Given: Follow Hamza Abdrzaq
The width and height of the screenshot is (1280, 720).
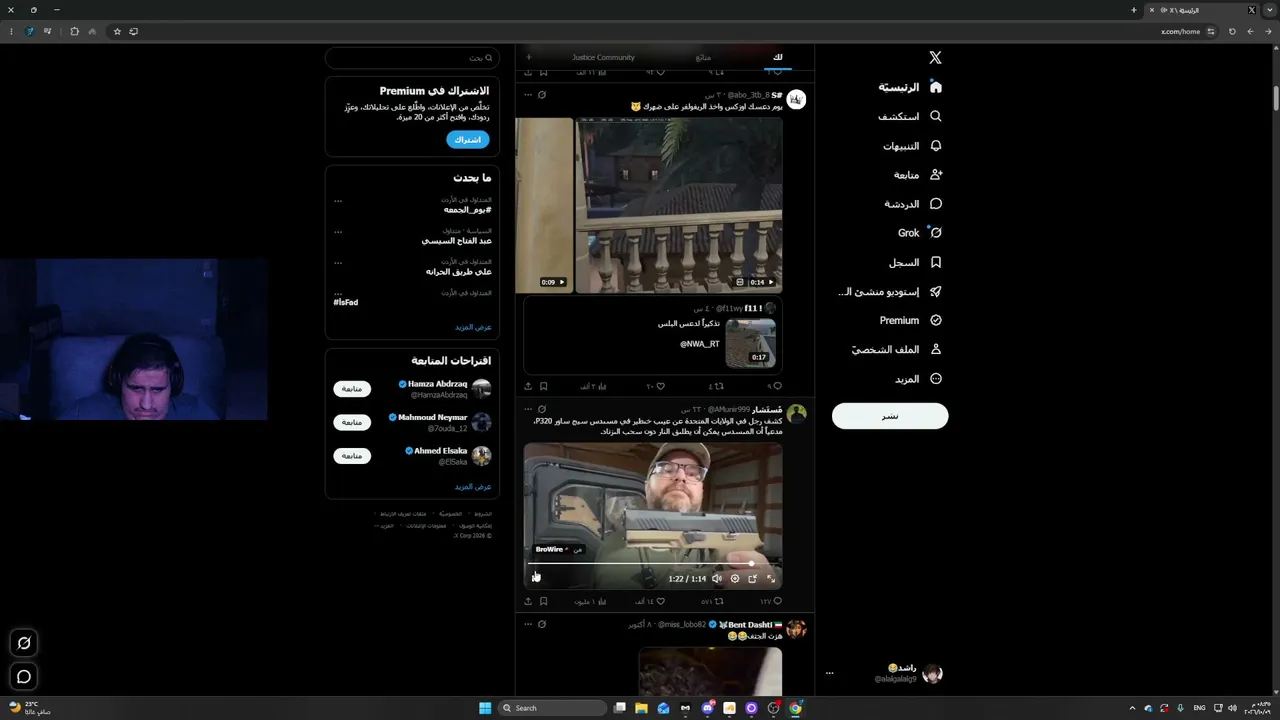Looking at the screenshot, I should (352, 388).
